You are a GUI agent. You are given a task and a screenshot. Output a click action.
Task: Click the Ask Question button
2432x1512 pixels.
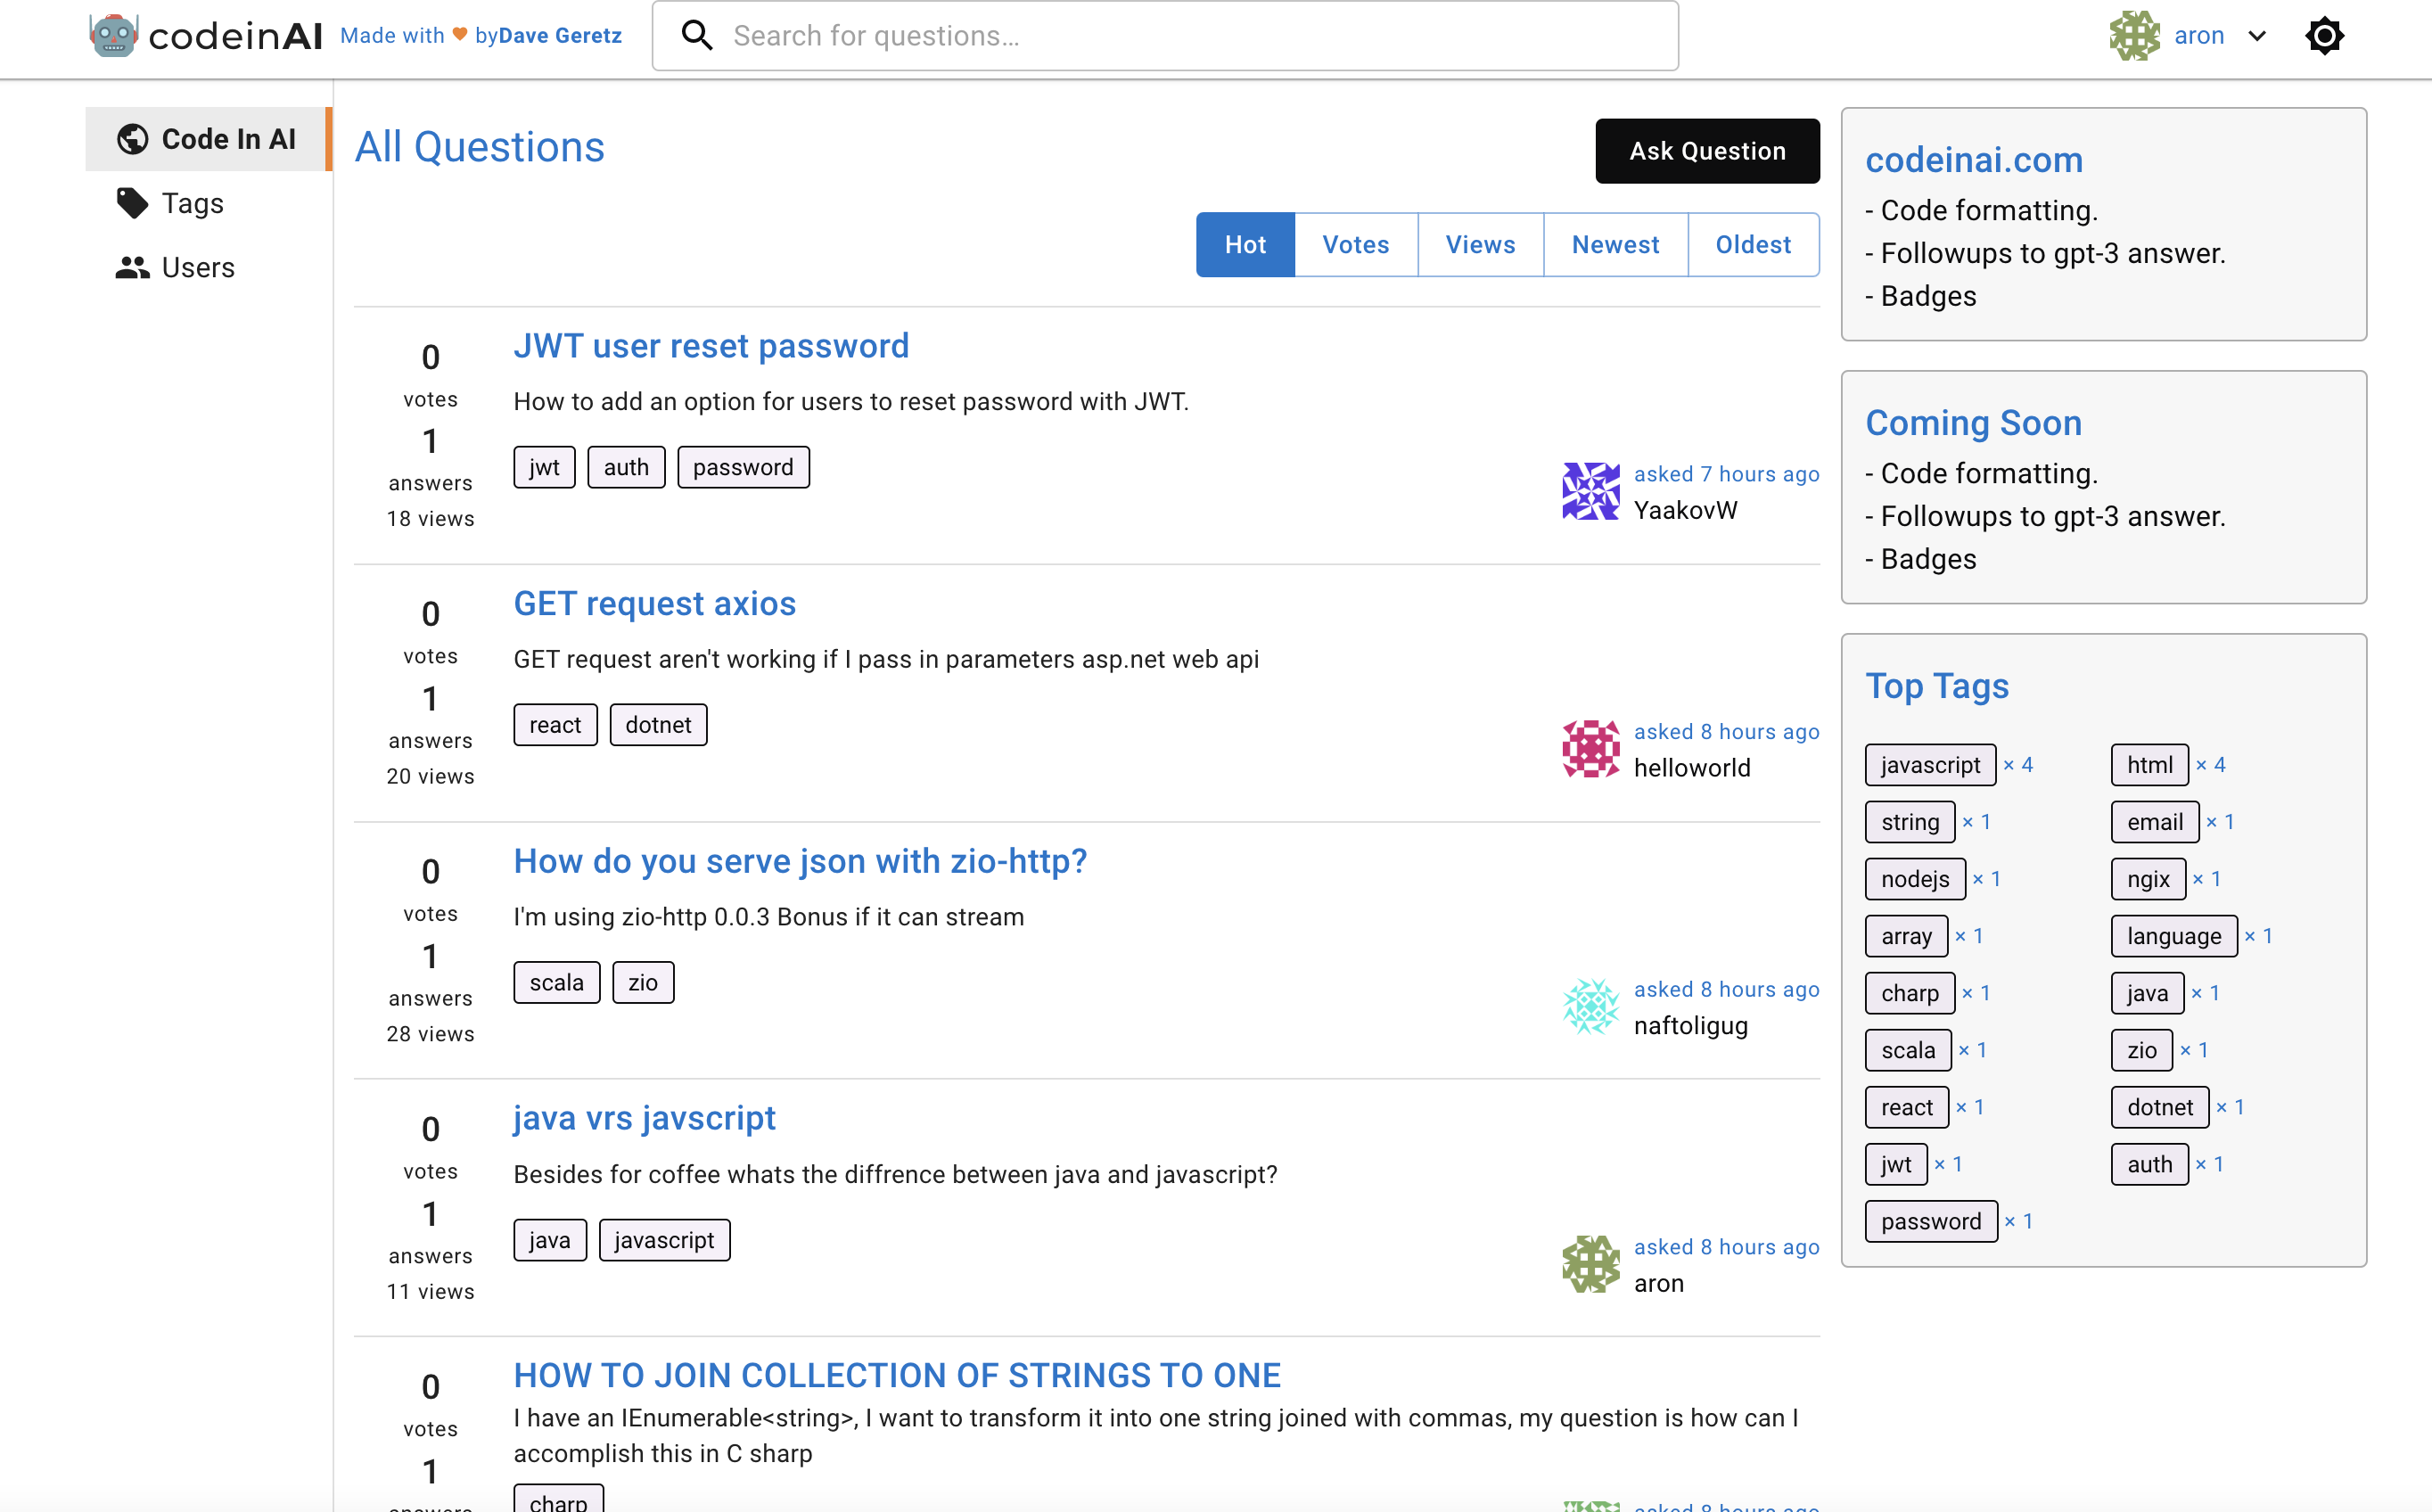1707,151
